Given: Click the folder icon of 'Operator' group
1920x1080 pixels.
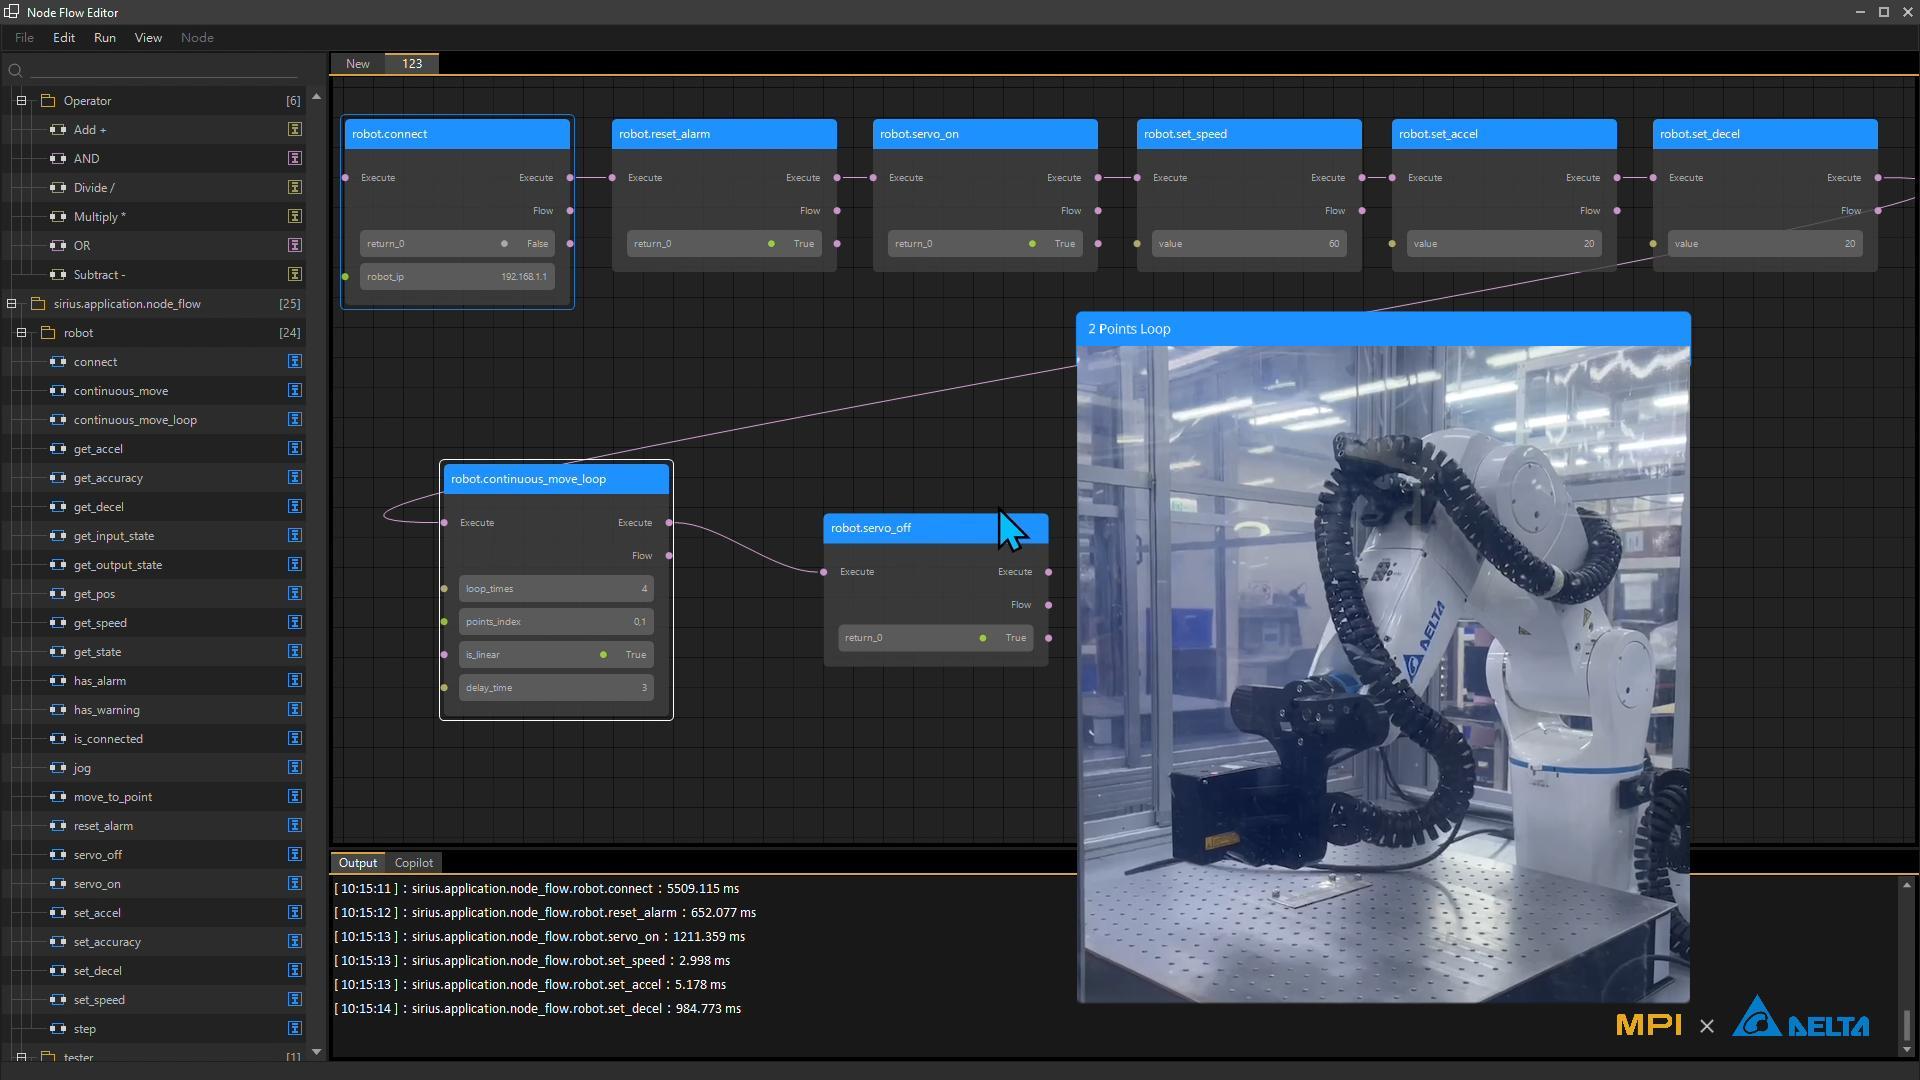Looking at the screenshot, I should coord(48,101).
